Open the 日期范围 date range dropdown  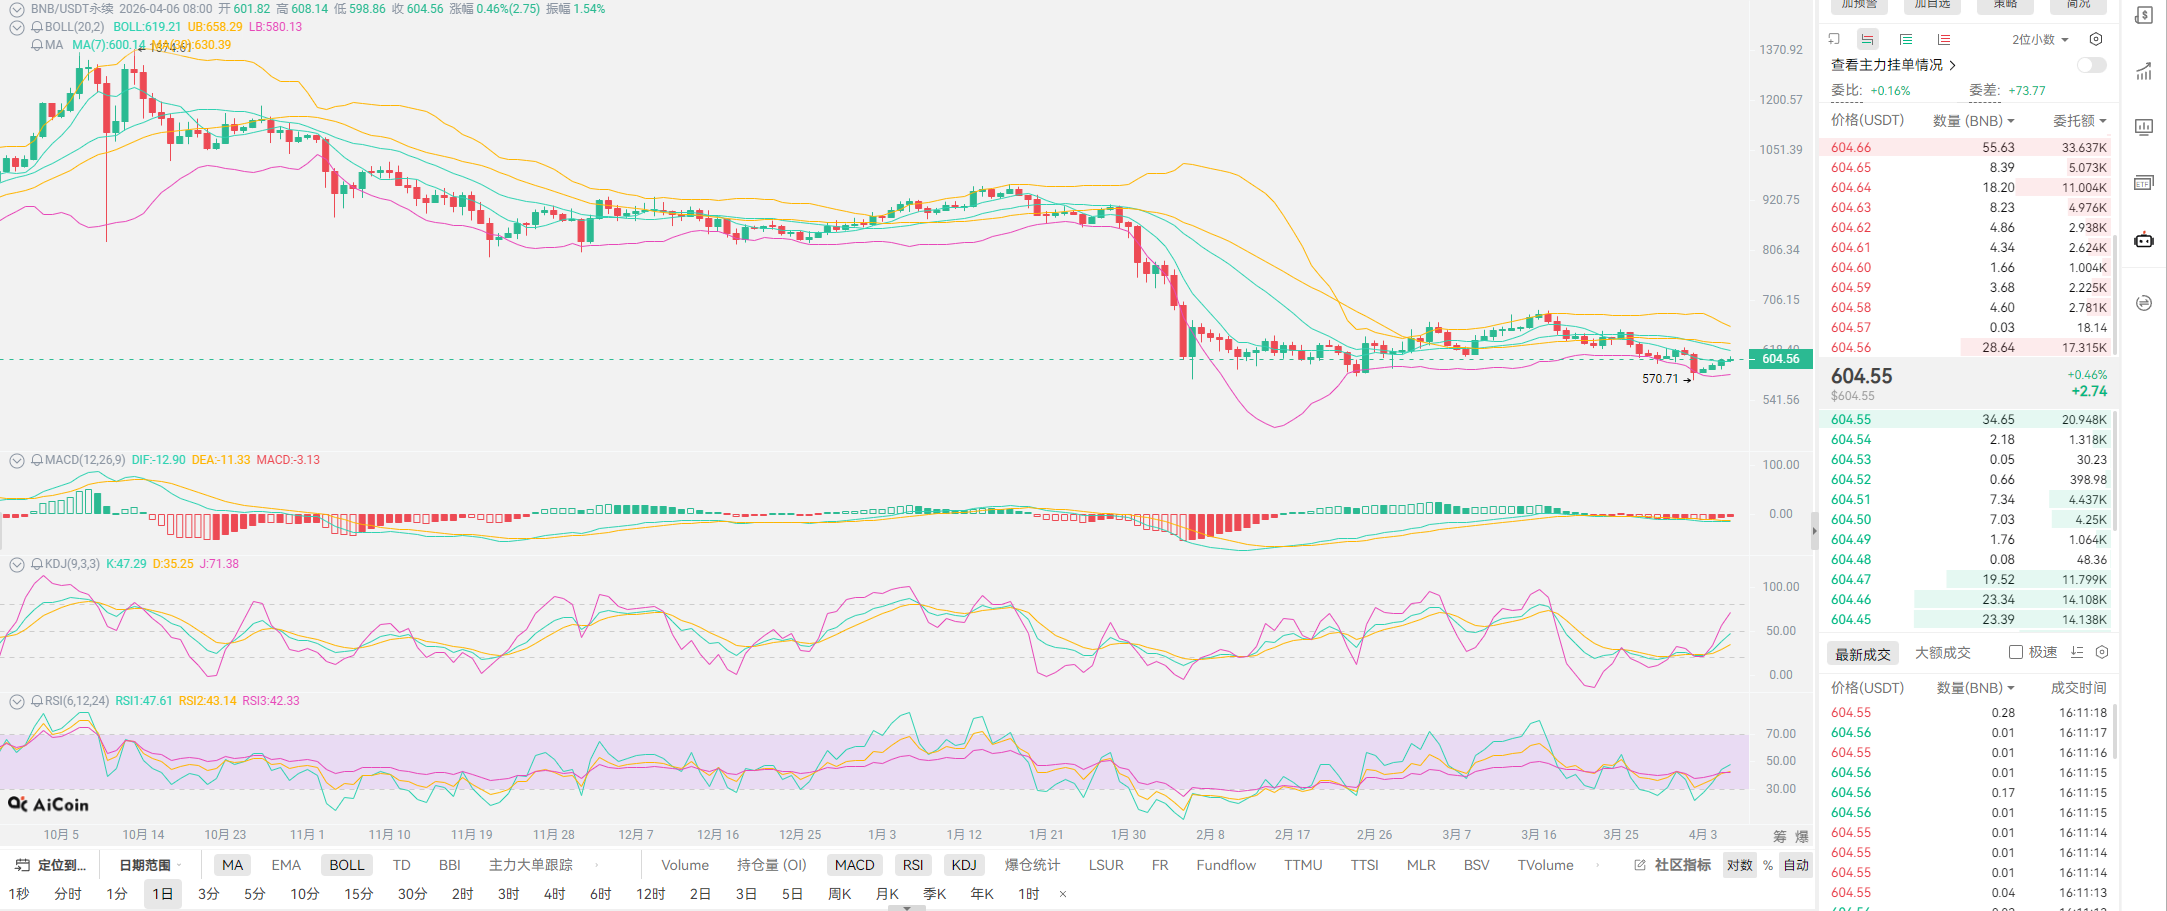pos(149,865)
